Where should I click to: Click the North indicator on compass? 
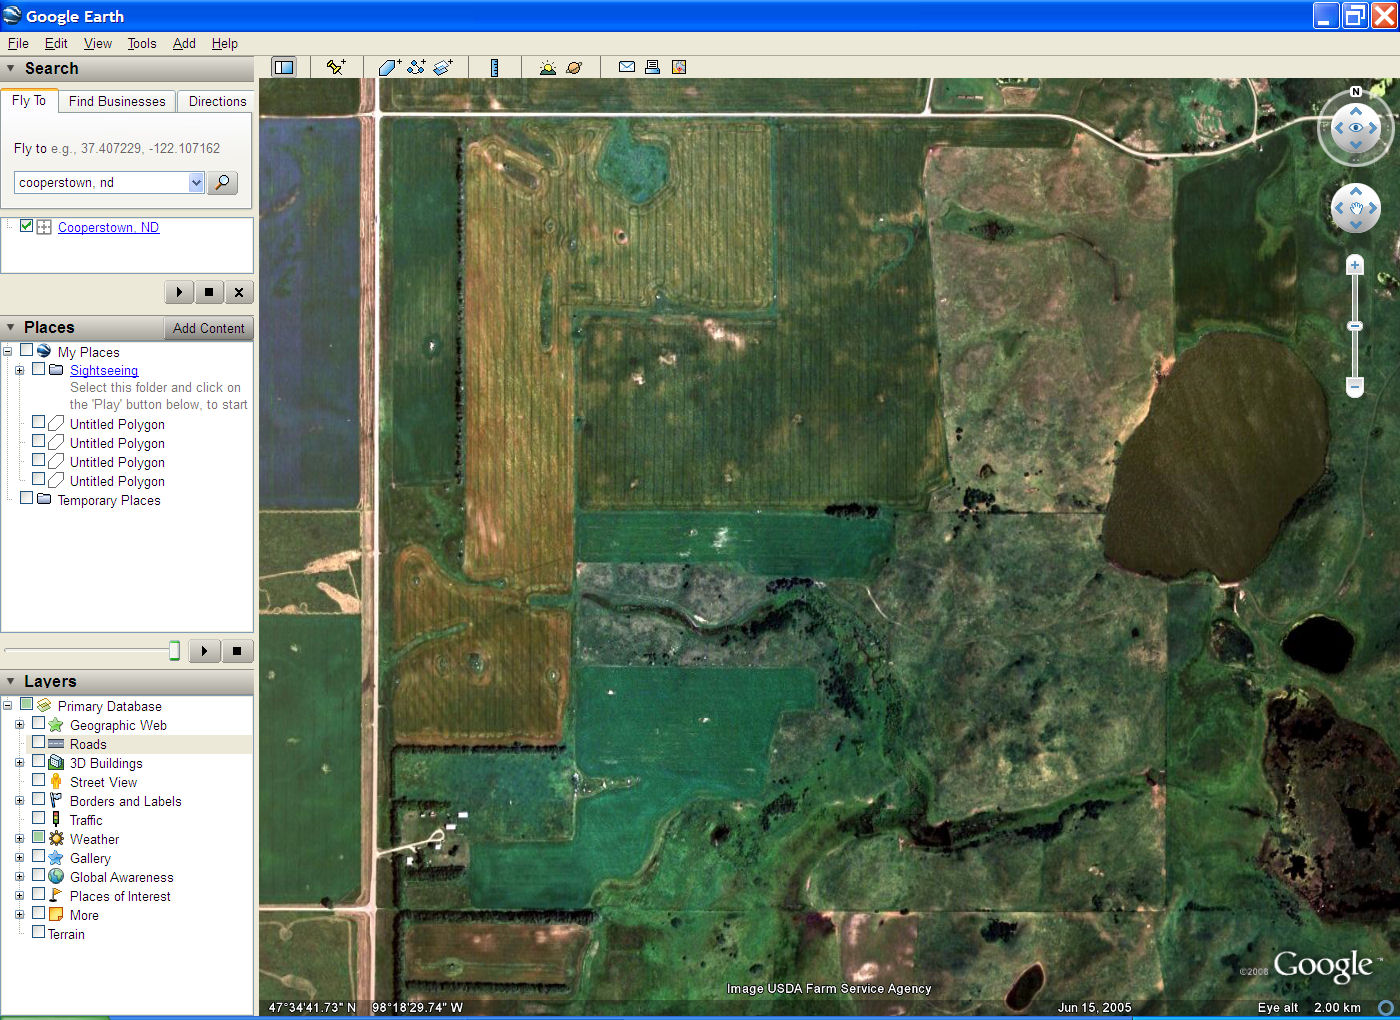(1356, 91)
